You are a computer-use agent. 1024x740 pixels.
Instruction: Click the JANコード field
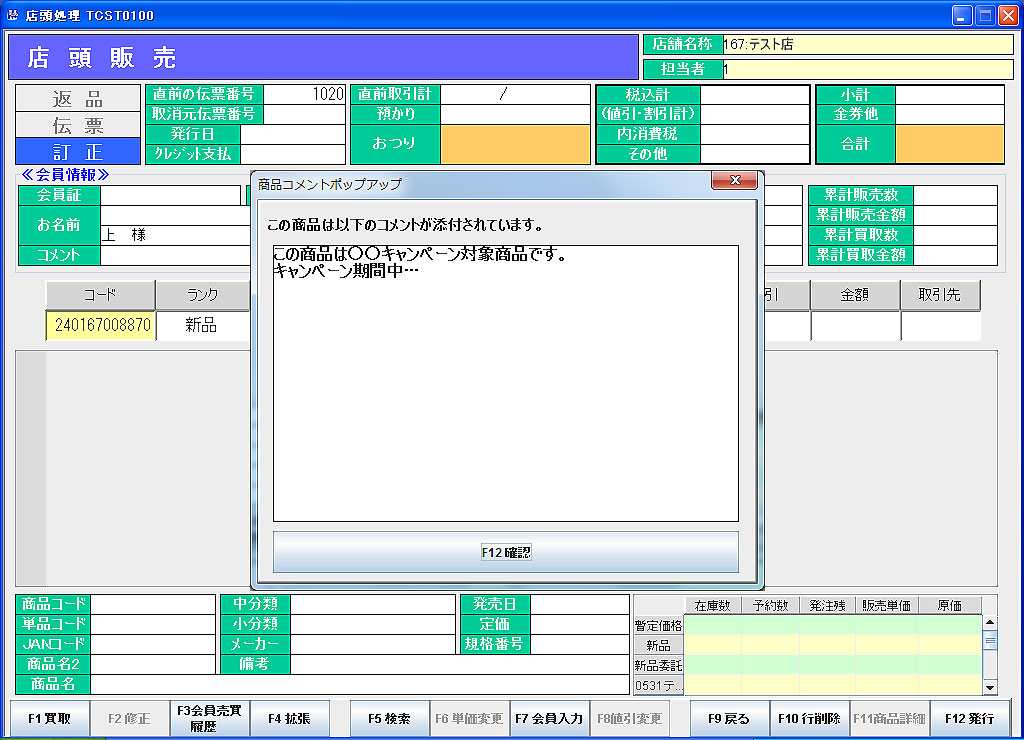pyautogui.click(x=152, y=644)
